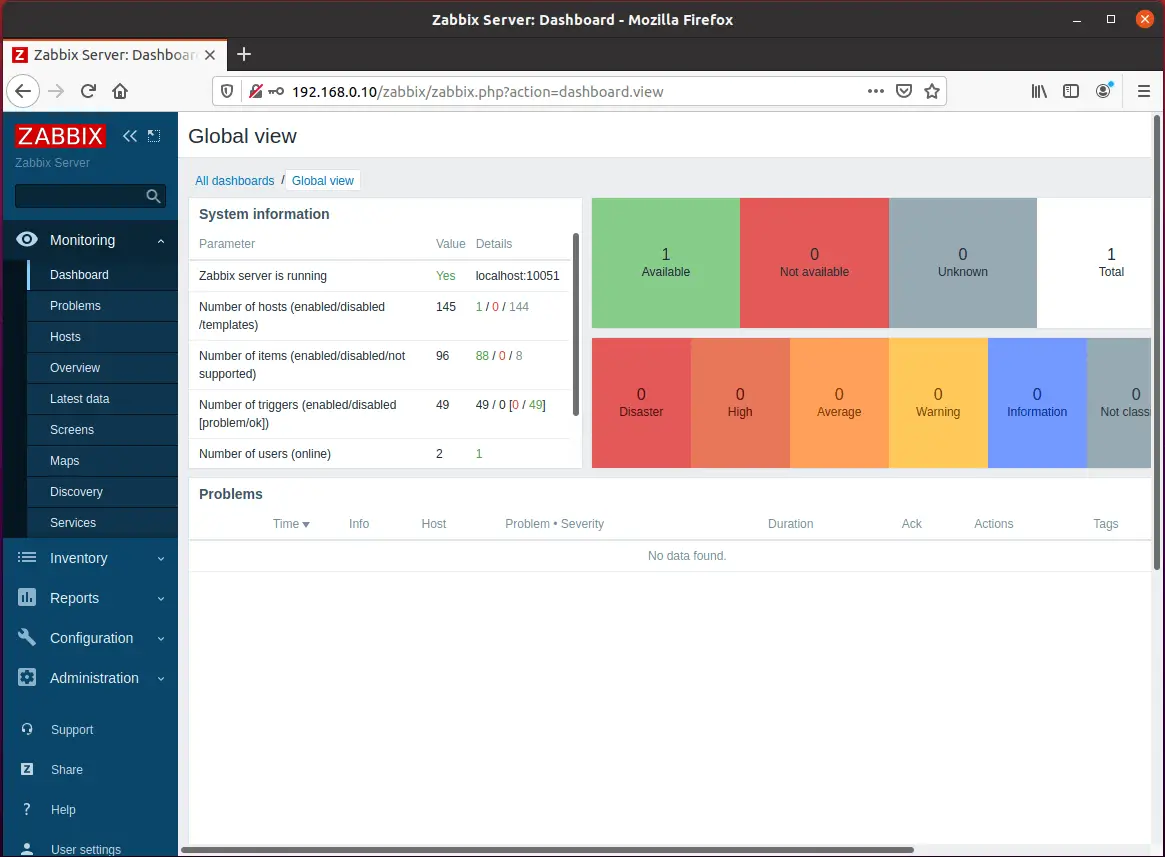Click the Global view breadcrumb link

[322, 181]
